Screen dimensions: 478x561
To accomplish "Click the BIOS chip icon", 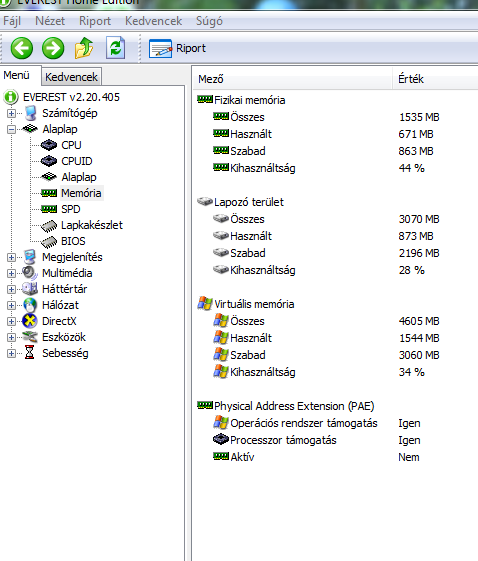I will (x=49, y=242).
